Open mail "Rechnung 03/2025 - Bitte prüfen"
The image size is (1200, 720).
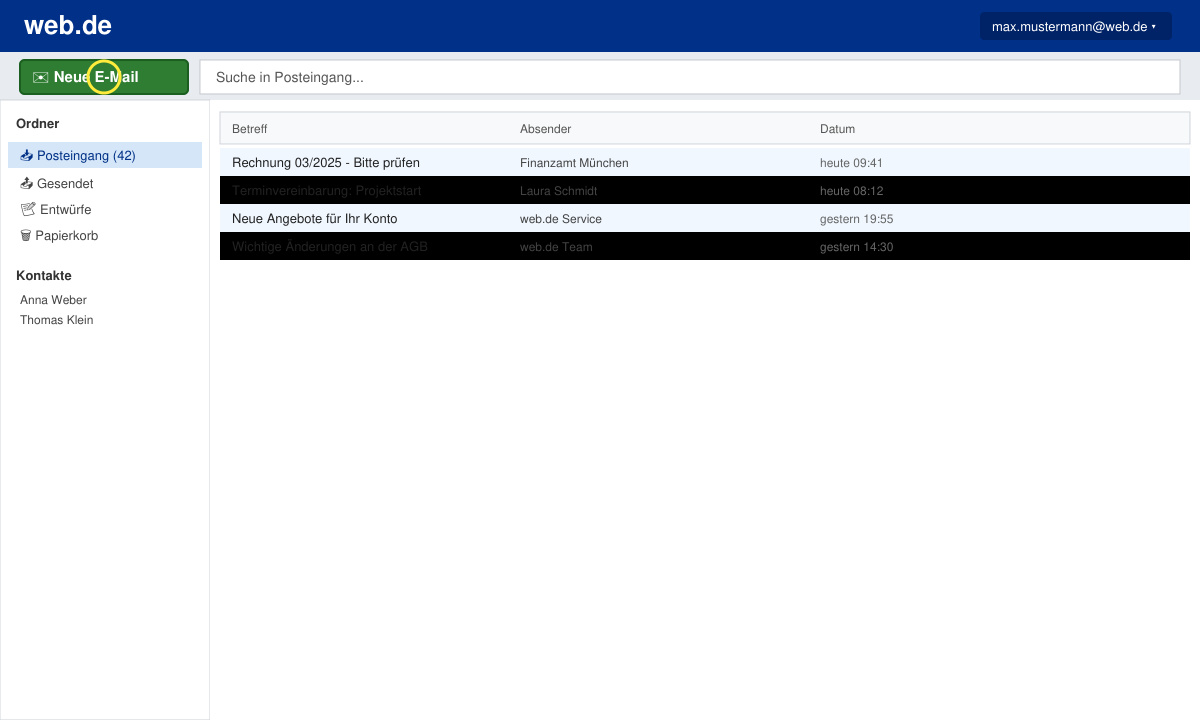click(326, 162)
